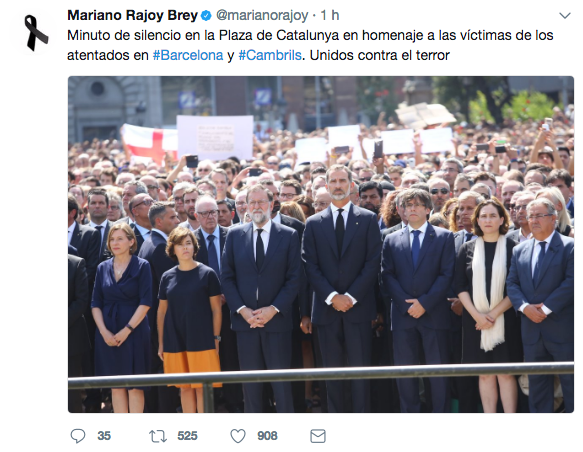Click the retweet arrows icon
Image resolution: width=583 pixels, height=452 pixels.
tap(158, 436)
